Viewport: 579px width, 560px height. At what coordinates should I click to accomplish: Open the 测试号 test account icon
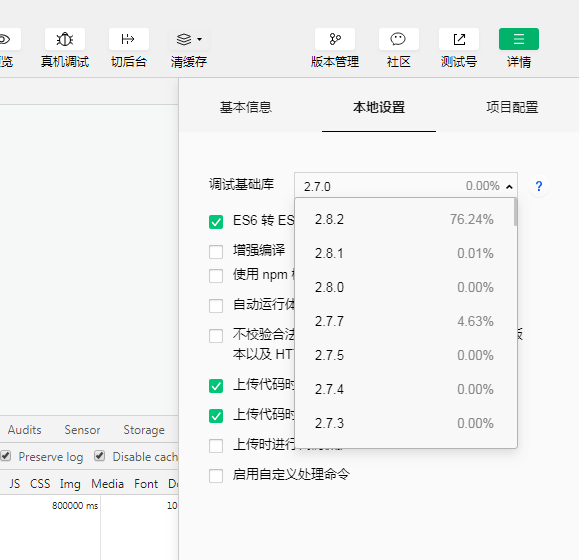tap(459, 39)
